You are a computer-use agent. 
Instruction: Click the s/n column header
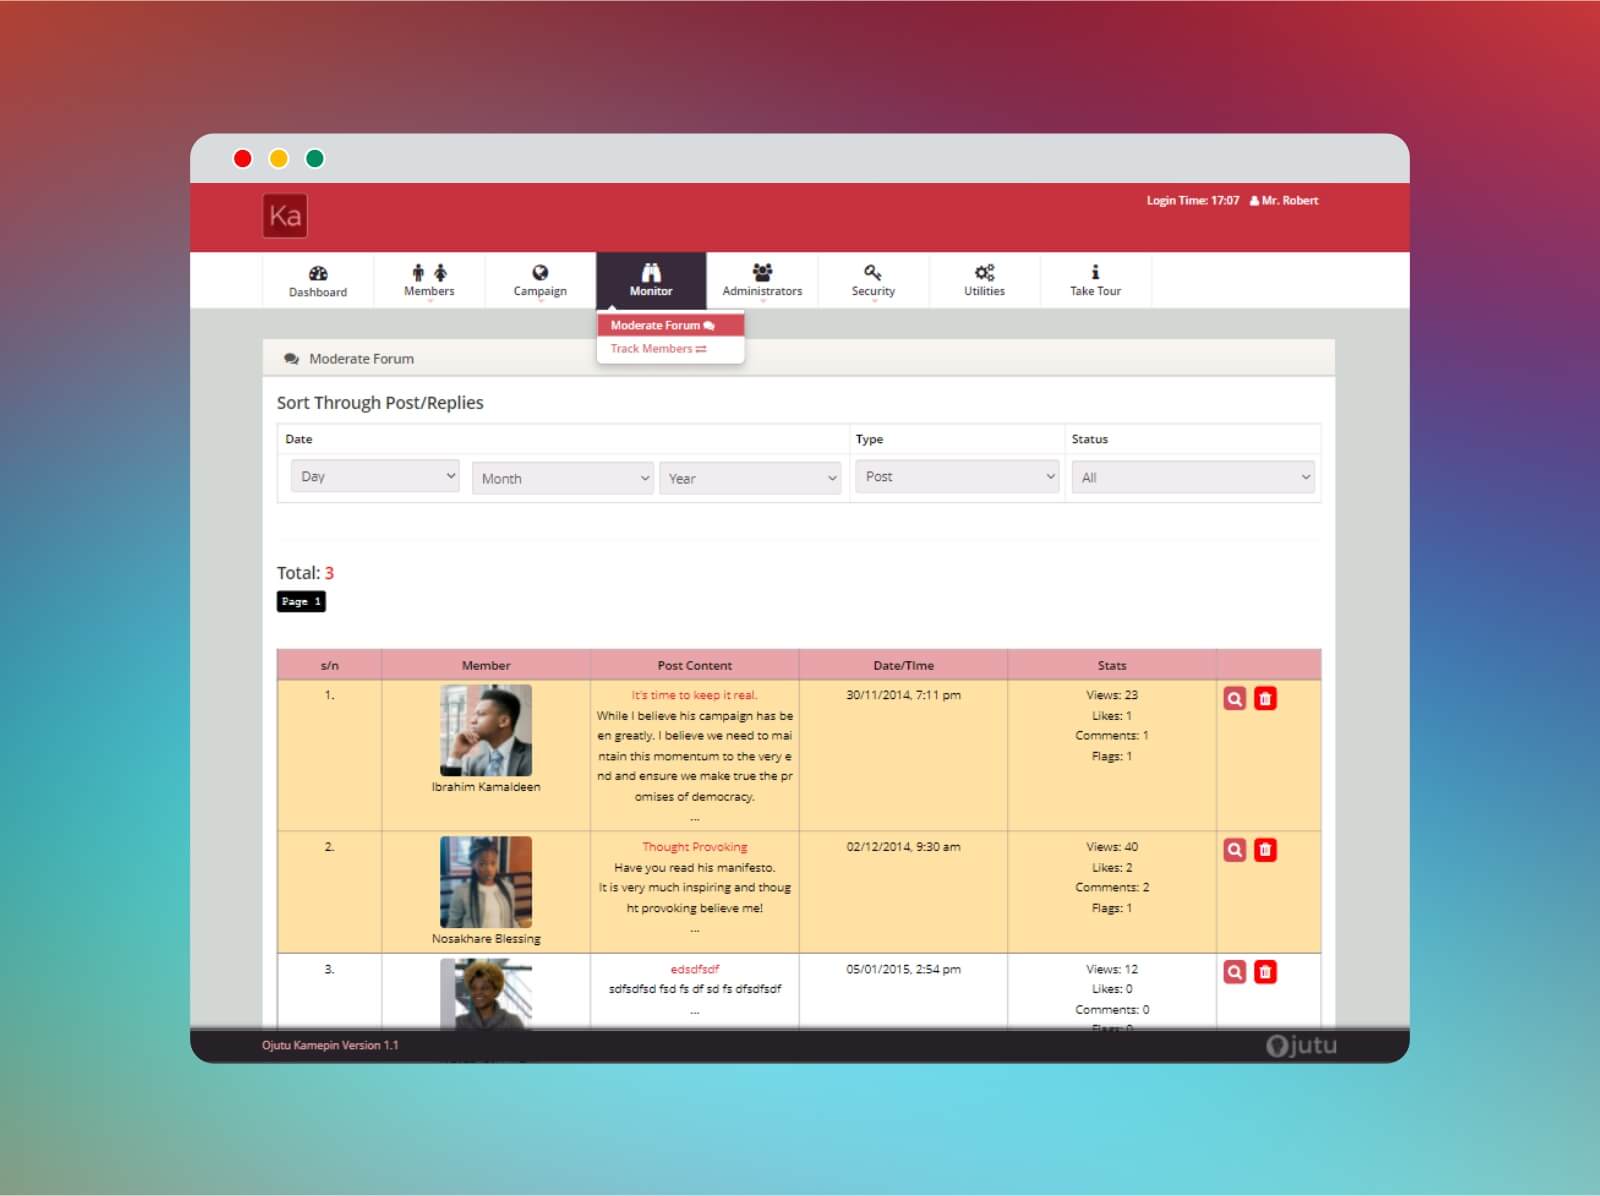(x=329, y=665)
